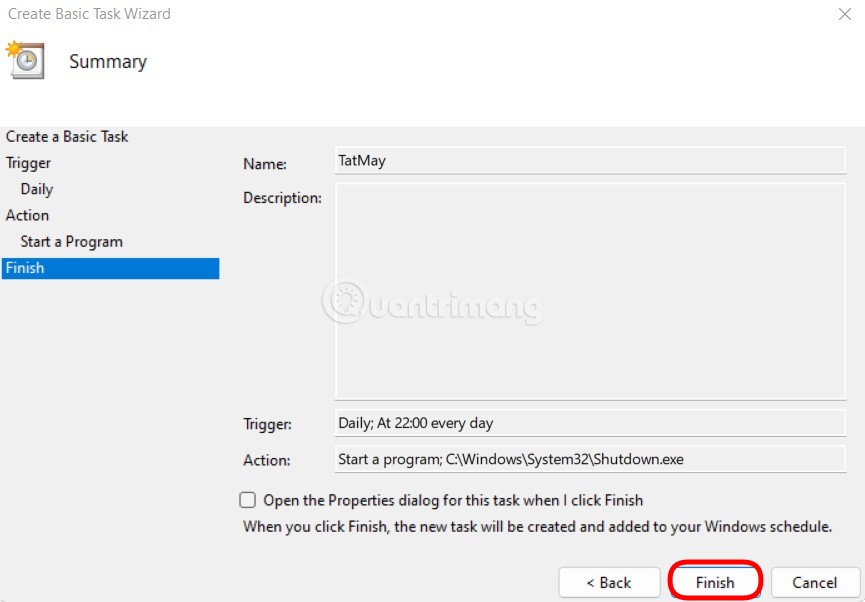Select Create a Basic Task step
The width and height of the screenshot is (865, 602).
(67, 136)
